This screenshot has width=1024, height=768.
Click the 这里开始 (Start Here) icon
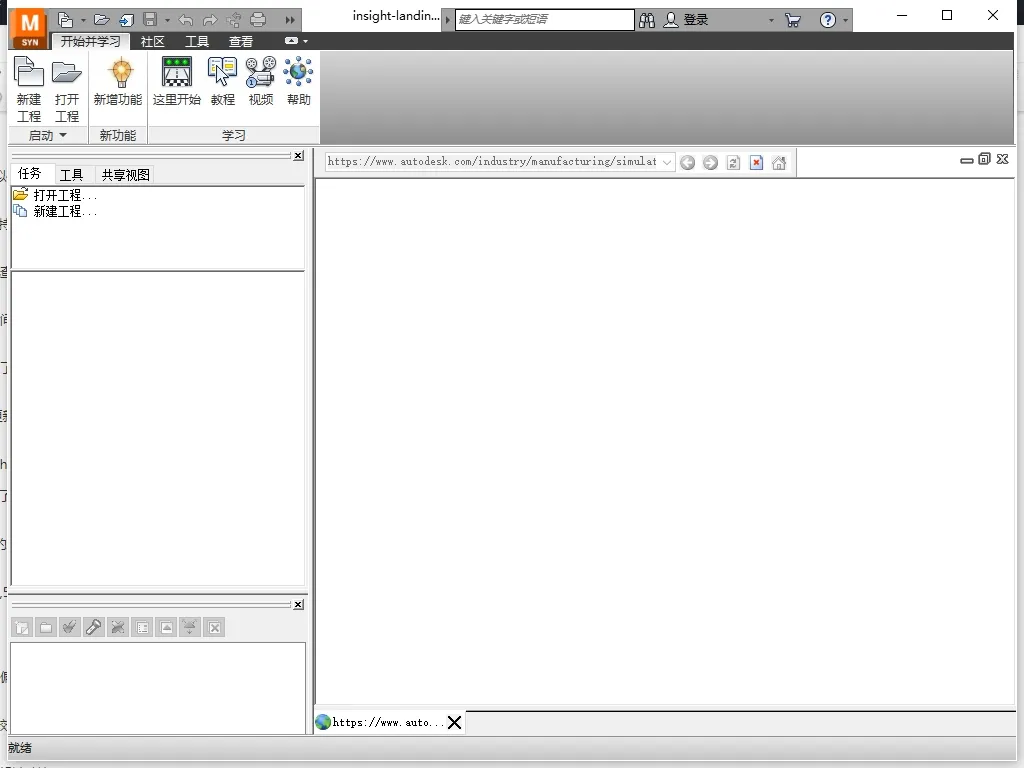click(177, 82)
